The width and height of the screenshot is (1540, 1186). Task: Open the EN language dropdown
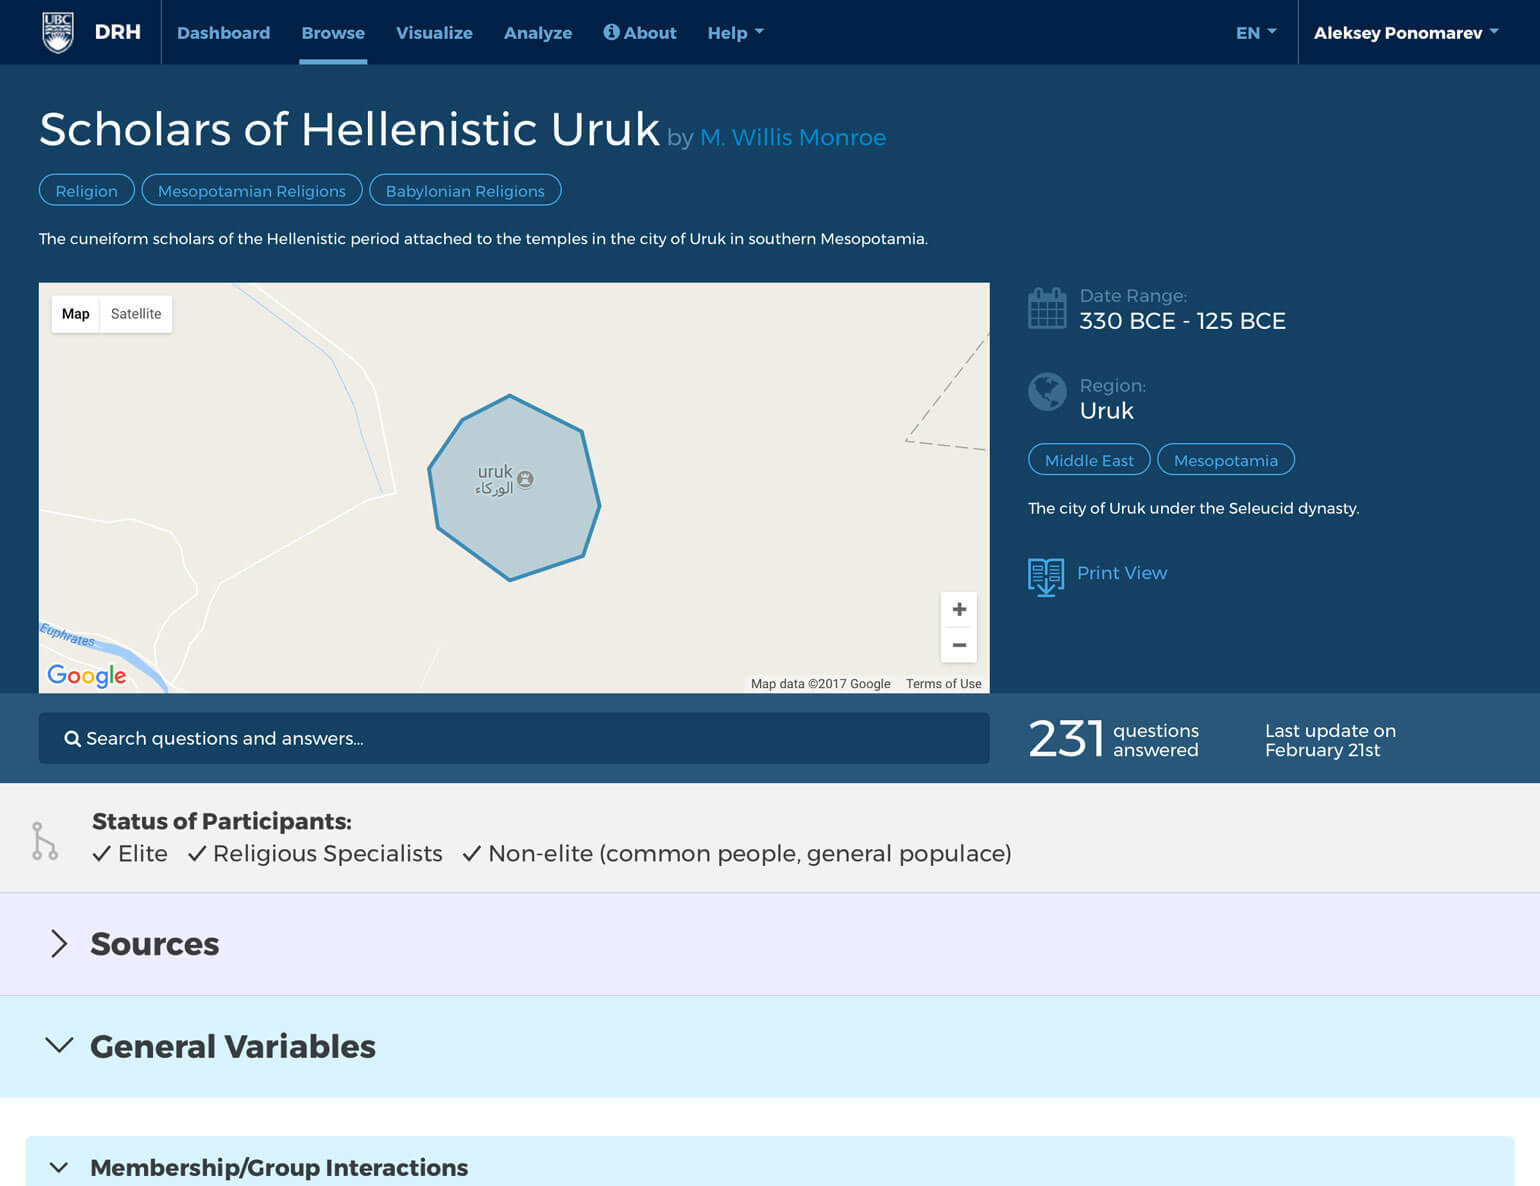click(1255, 33)
